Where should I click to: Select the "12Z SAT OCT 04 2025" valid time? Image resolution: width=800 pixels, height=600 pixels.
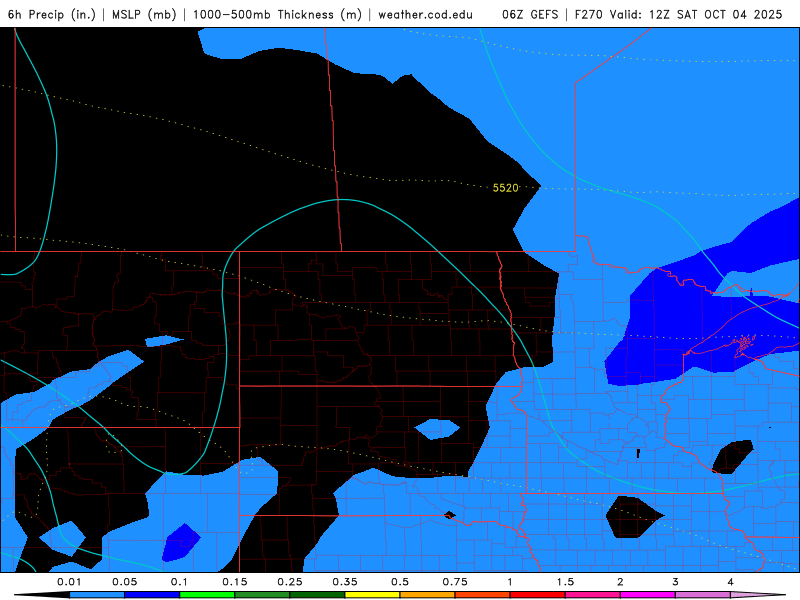716,14
